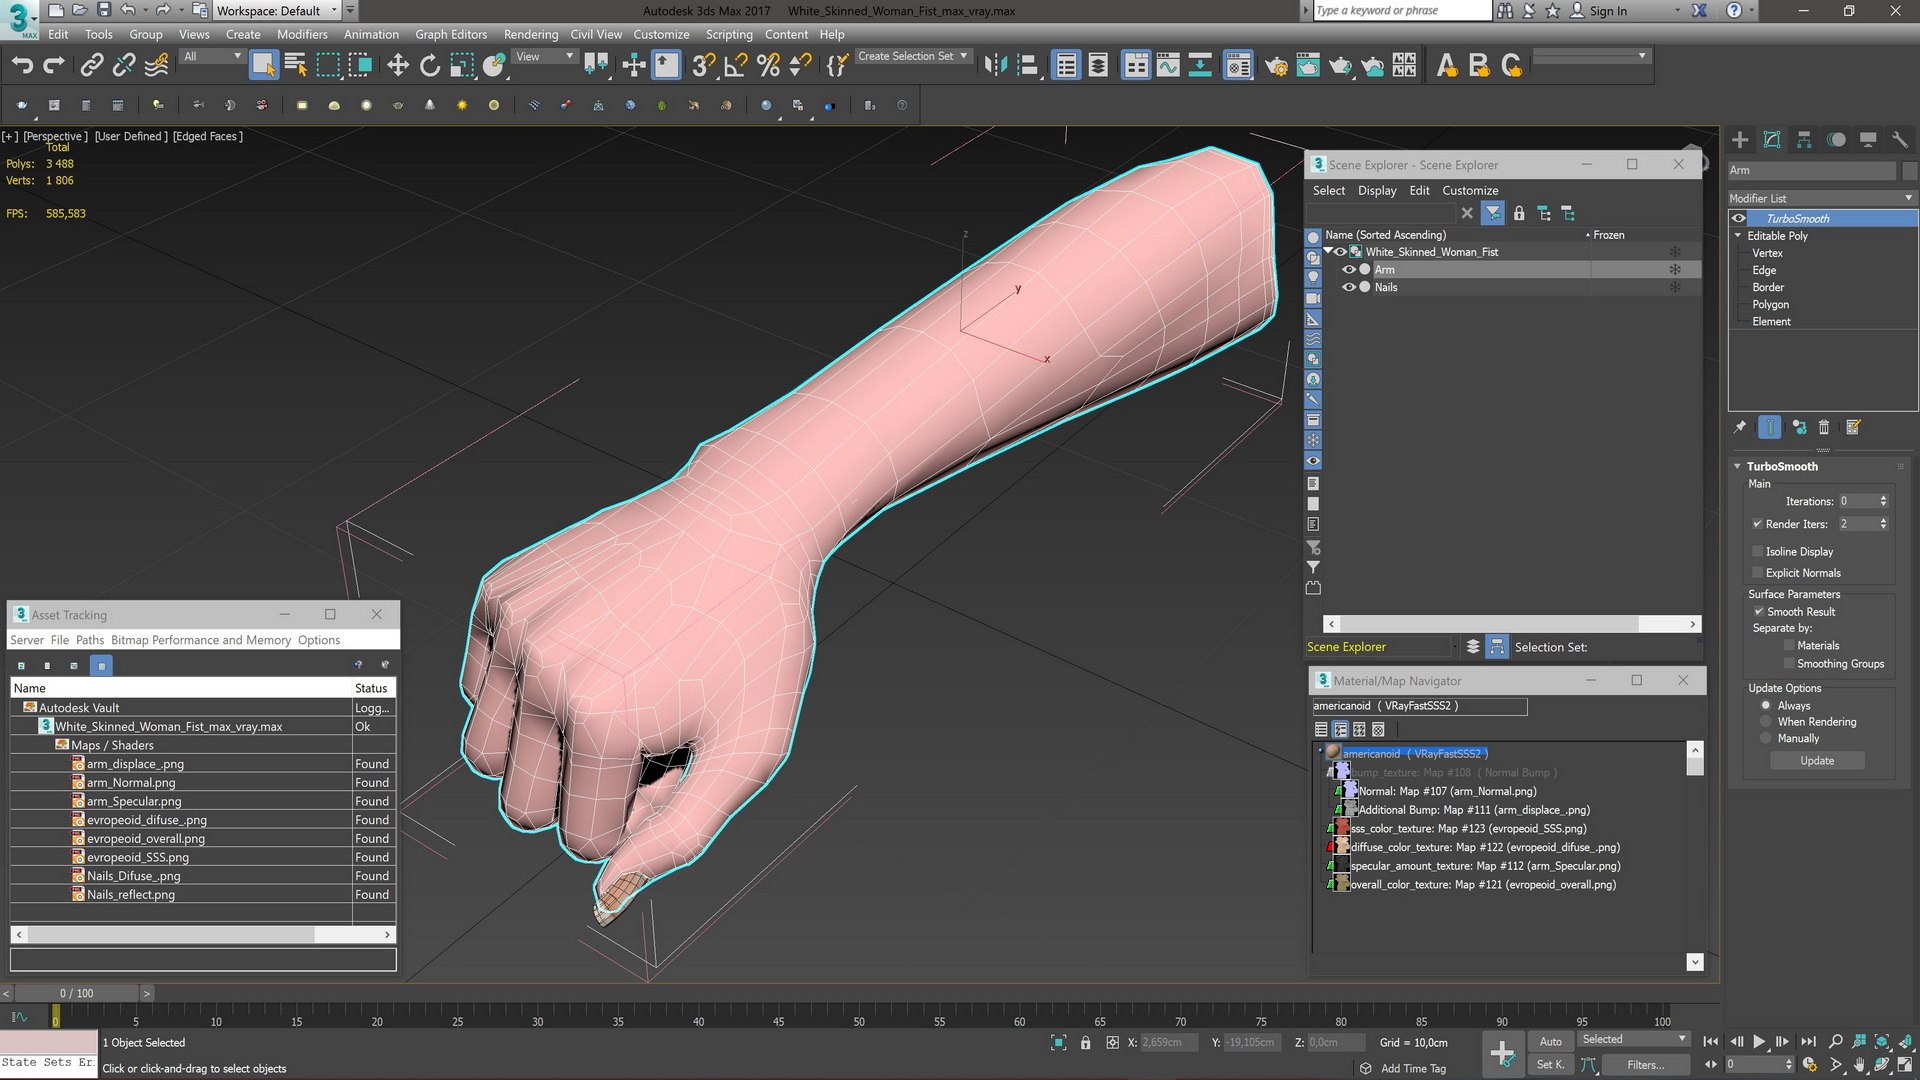
Task: Open the Graph Editors menu
Action: point(451,34)
